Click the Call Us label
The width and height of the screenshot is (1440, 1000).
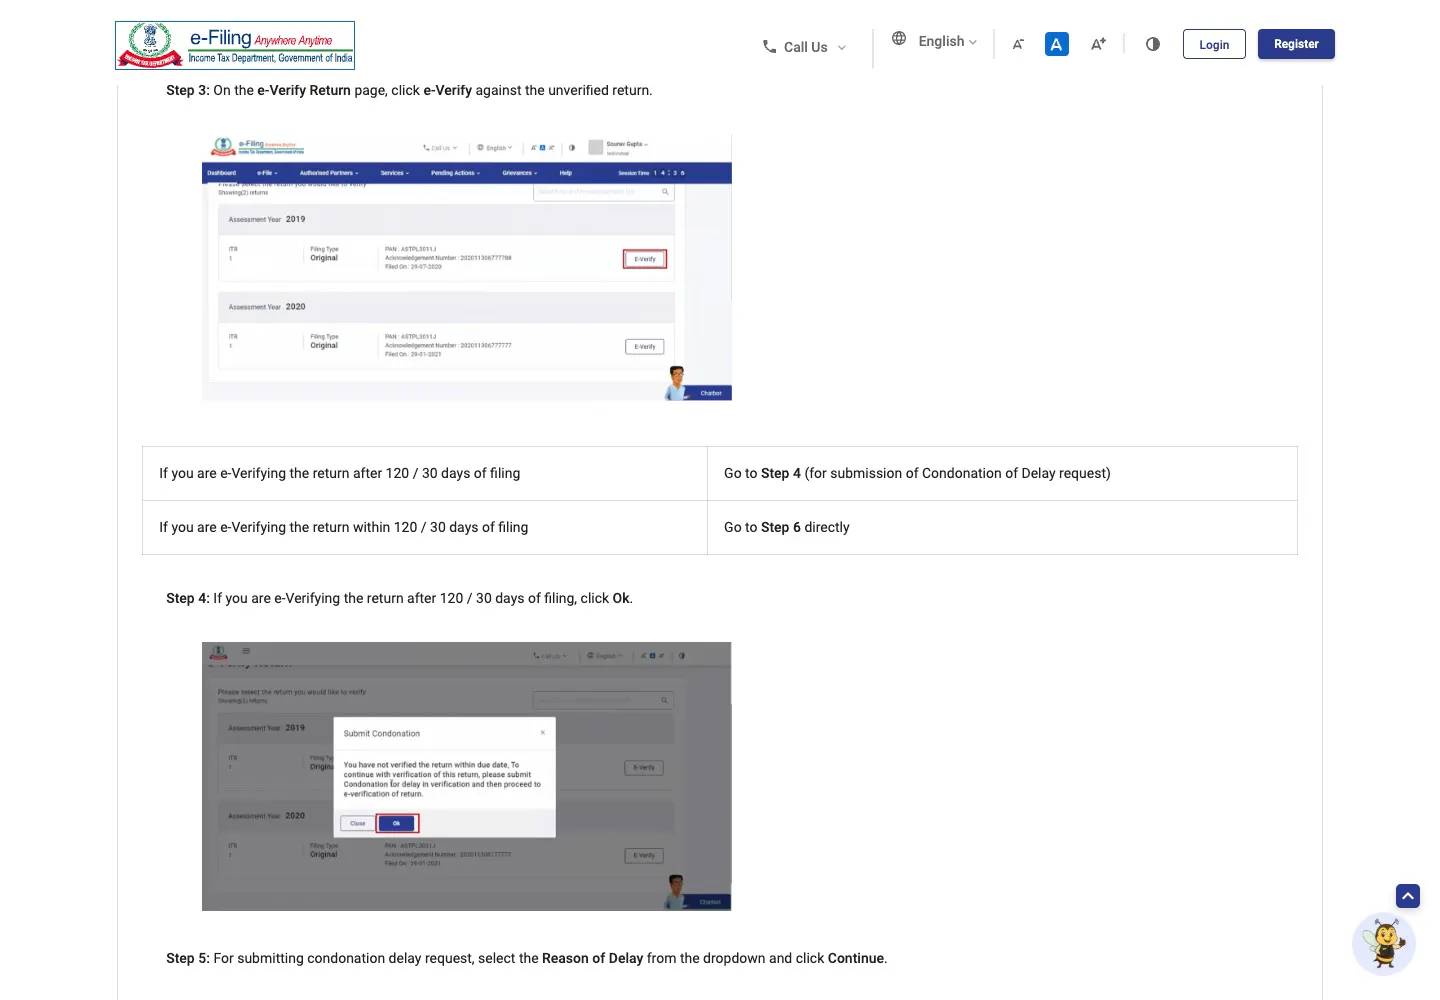point(805,47)
